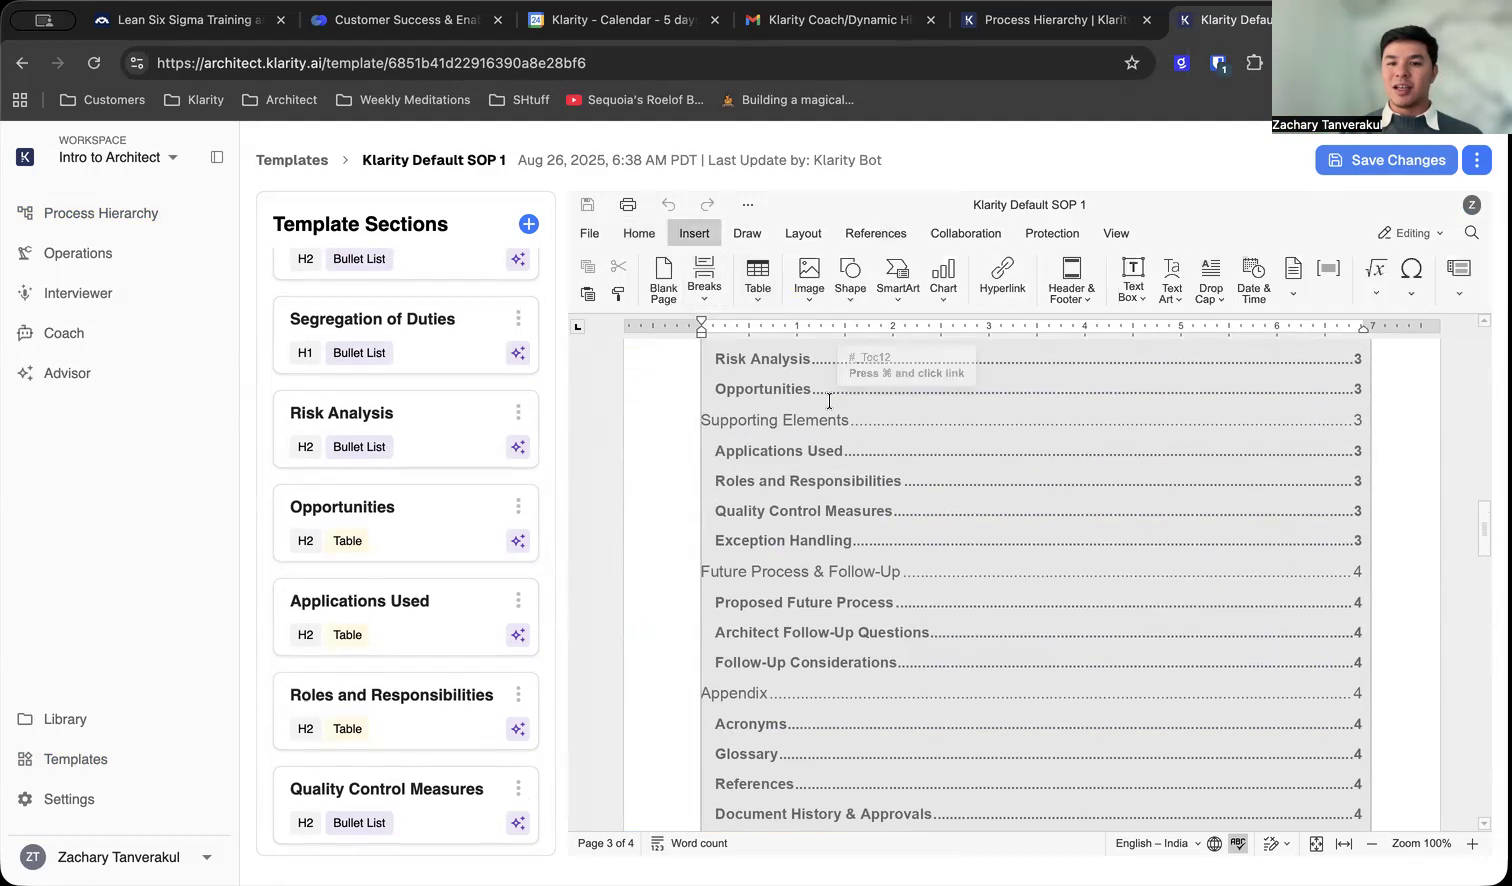This screenshot has width=1512, height=886.
Task: Insert Date & Time field
Action: (1254, 280)
